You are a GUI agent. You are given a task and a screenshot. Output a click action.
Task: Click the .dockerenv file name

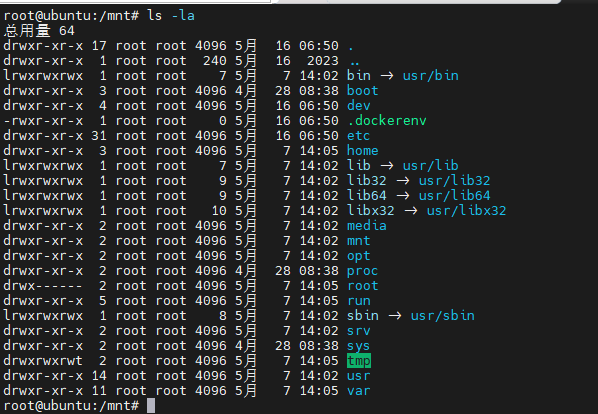(x=386, y=120)
